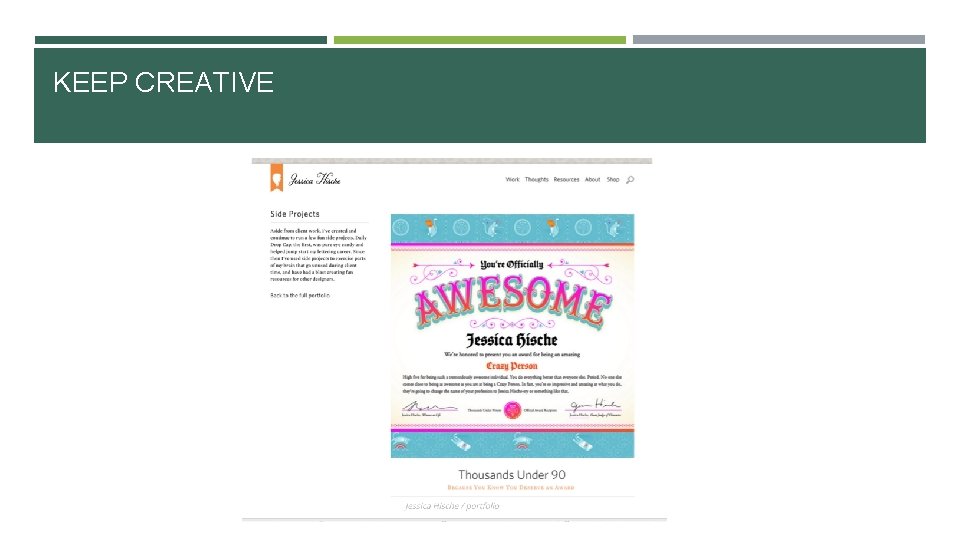The width and height of the screenshot is (960, 540).
Task: Click the Jessica Hische script wordmark
Action: click(315, 179)
